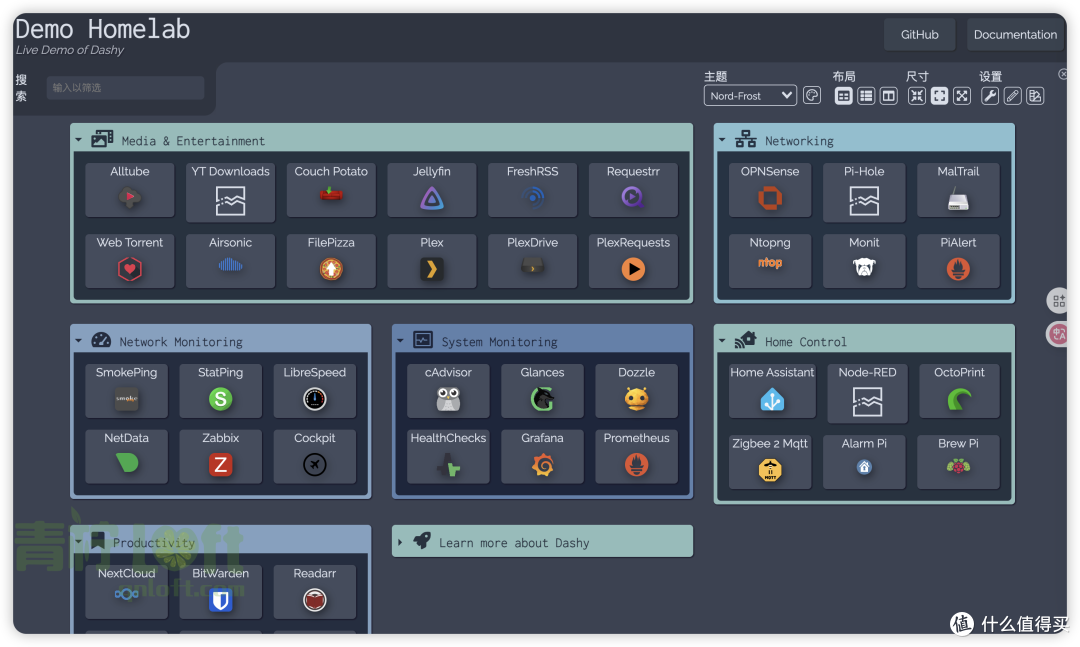Launch Airsonic tile
The image size is (1080, 647).
click(x=230, y=260)
